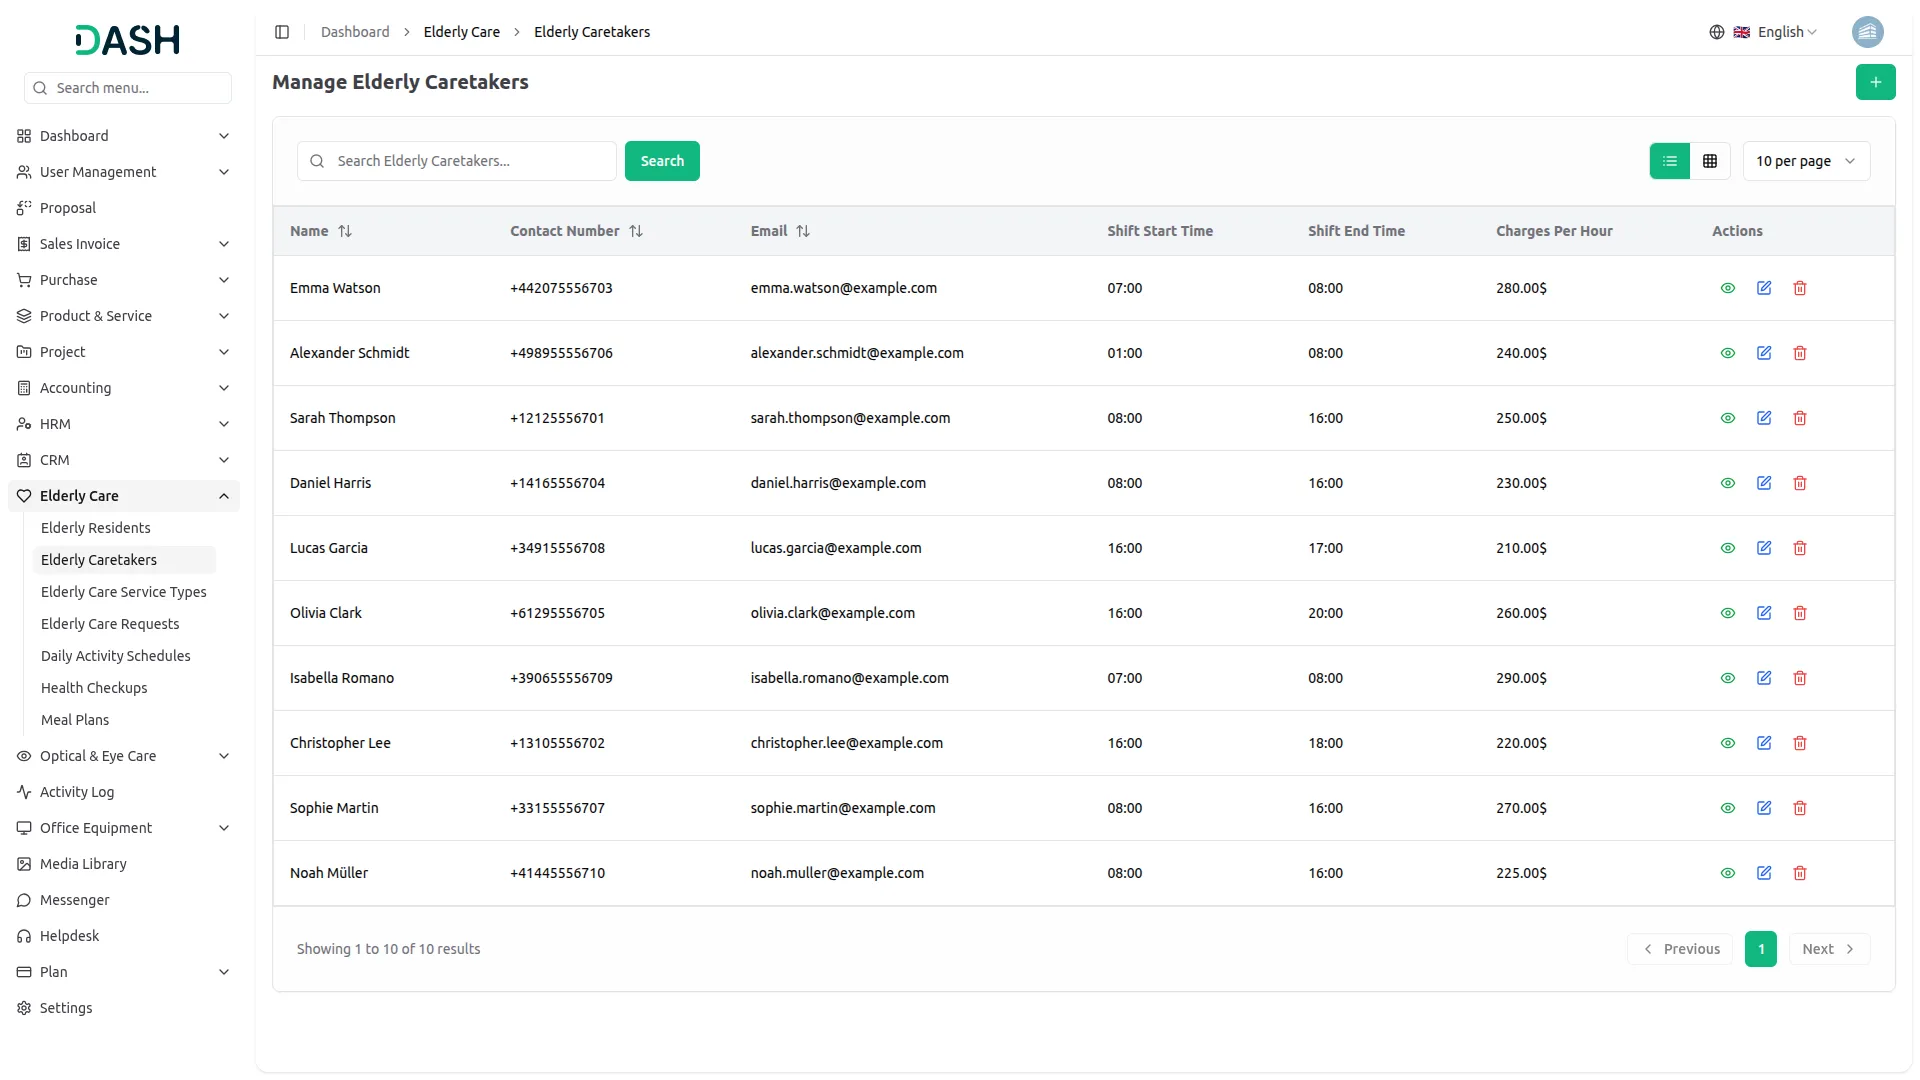
Task: Click the Previous pagination button
Action: click(x=1682, y=949)
